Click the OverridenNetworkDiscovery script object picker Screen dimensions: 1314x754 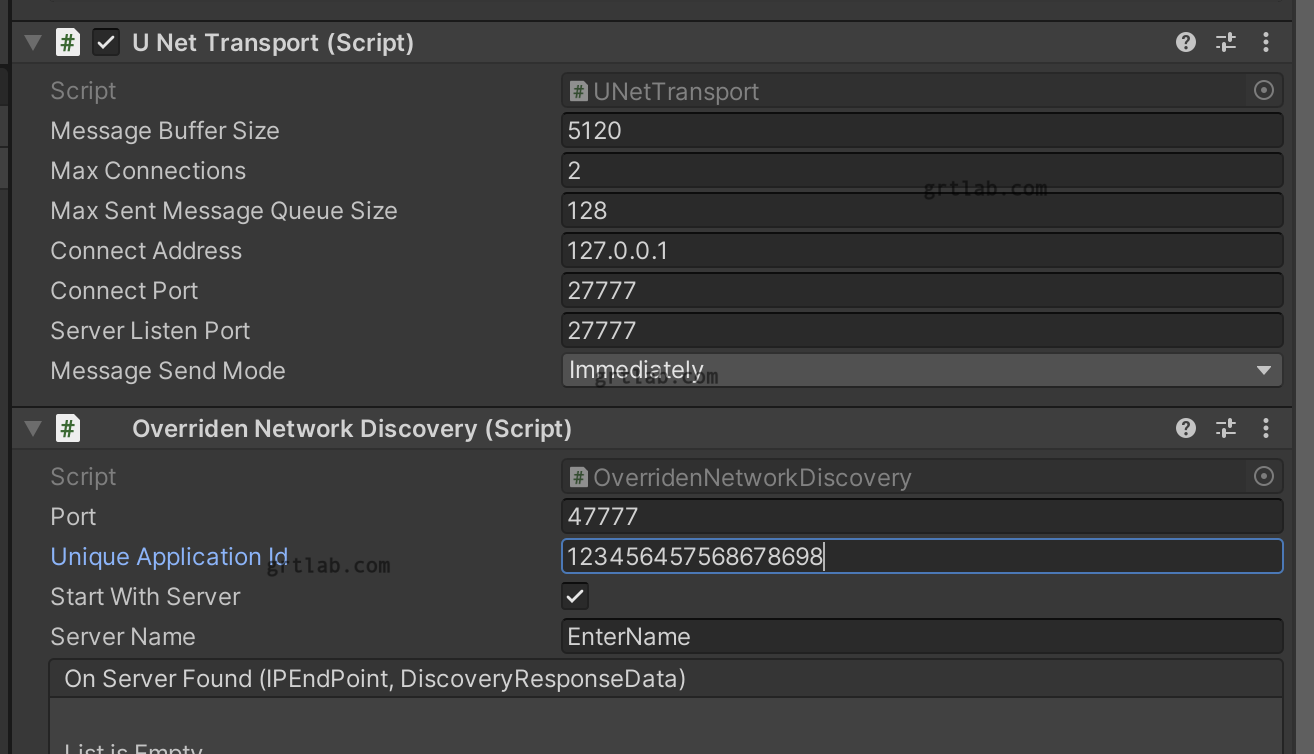tap(1263, 476)
